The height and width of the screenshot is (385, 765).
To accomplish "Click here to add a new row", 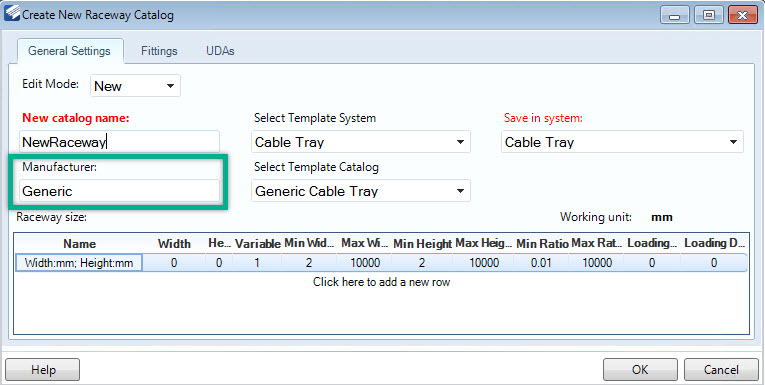I will click(x=381, y=282).
